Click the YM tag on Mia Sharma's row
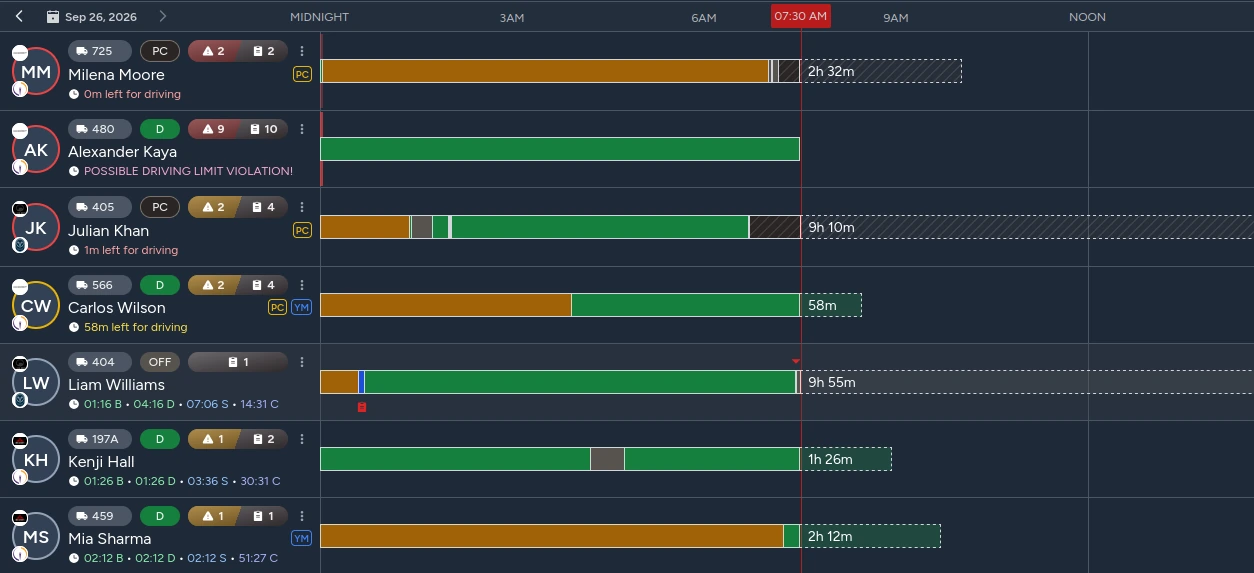The height and width of the screenshot is (573, 1254). (x=302, y=538)
